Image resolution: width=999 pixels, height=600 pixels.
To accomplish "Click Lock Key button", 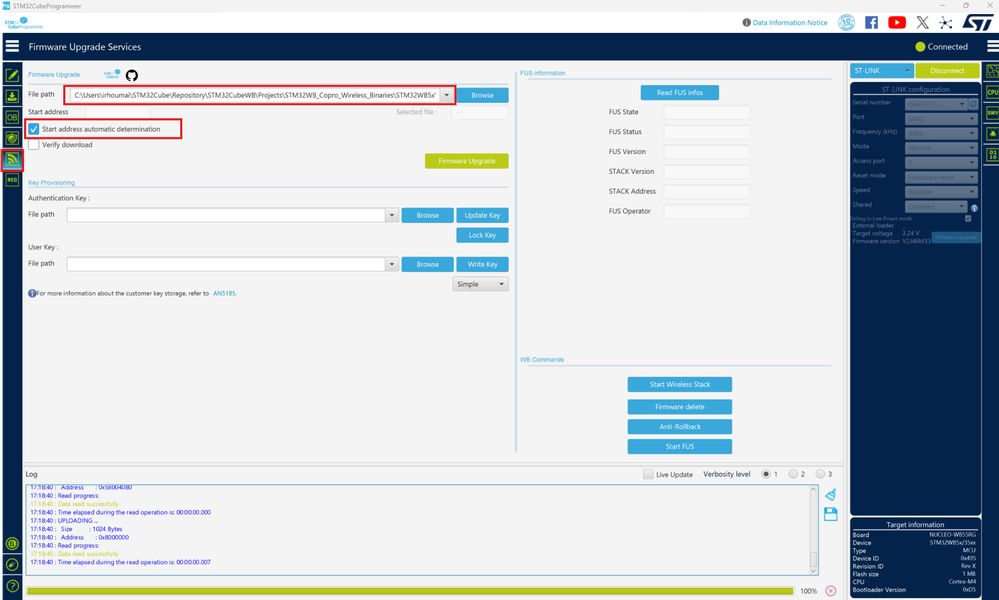I will point(482,235).
